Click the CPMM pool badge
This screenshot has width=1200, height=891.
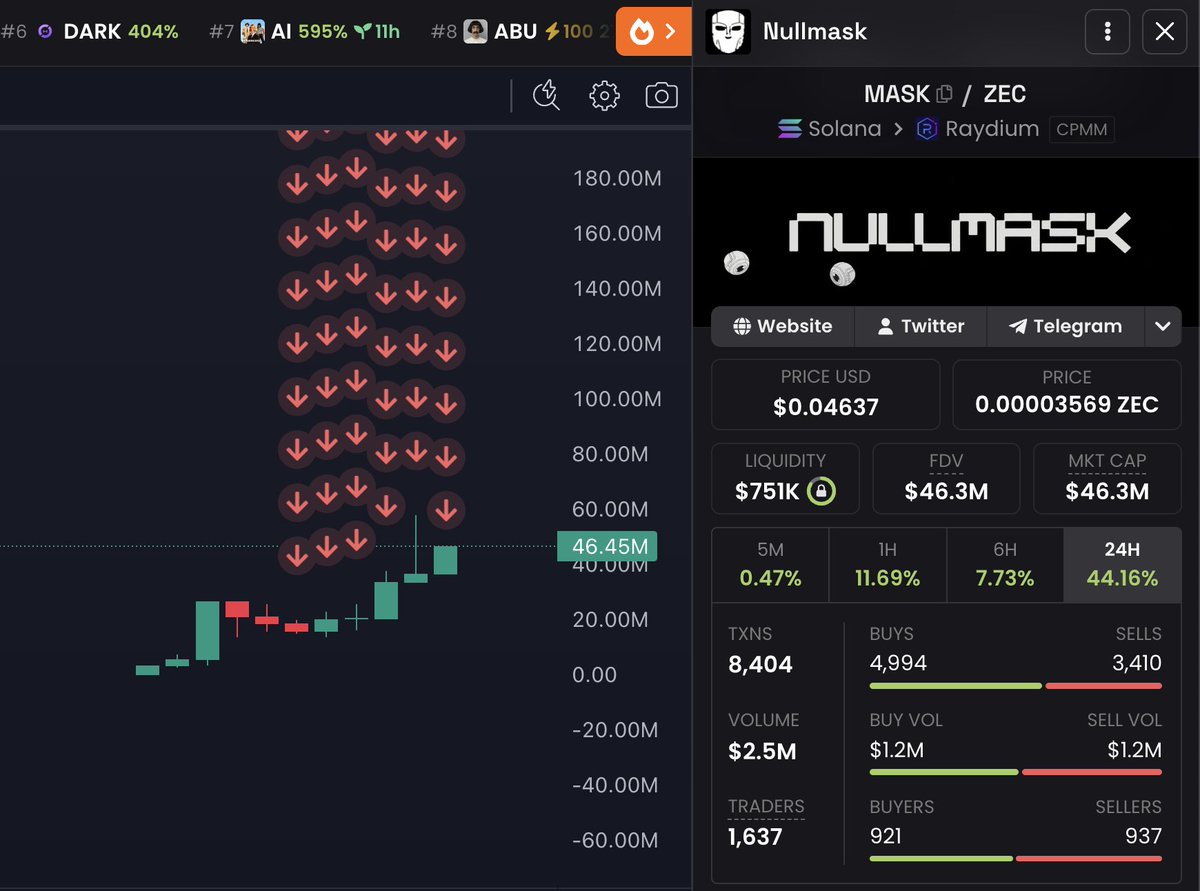(1081, 129)
